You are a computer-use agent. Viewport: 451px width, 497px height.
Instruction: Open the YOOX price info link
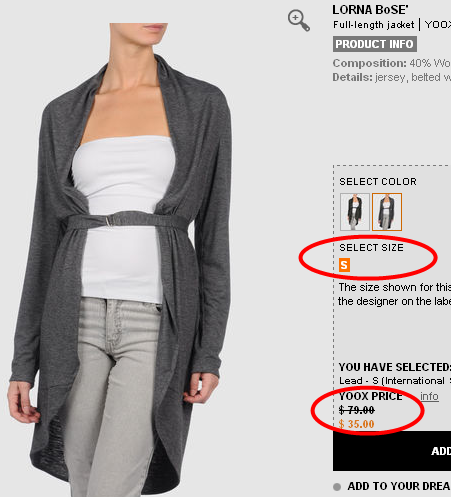click(429, 396)
